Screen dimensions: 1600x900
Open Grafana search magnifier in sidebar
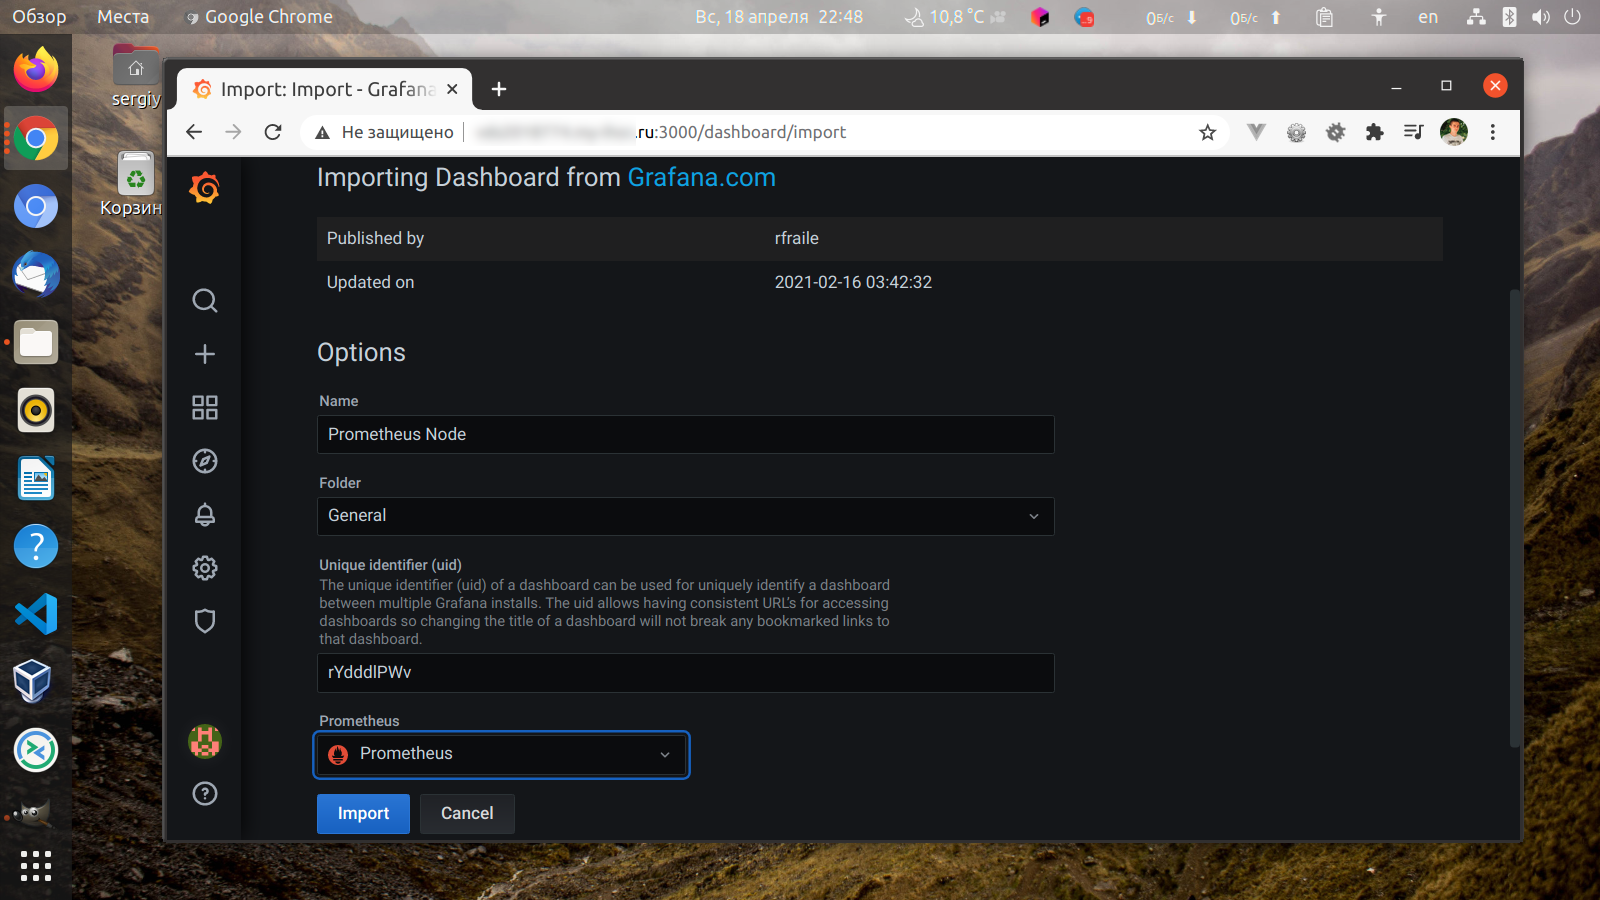205,301
